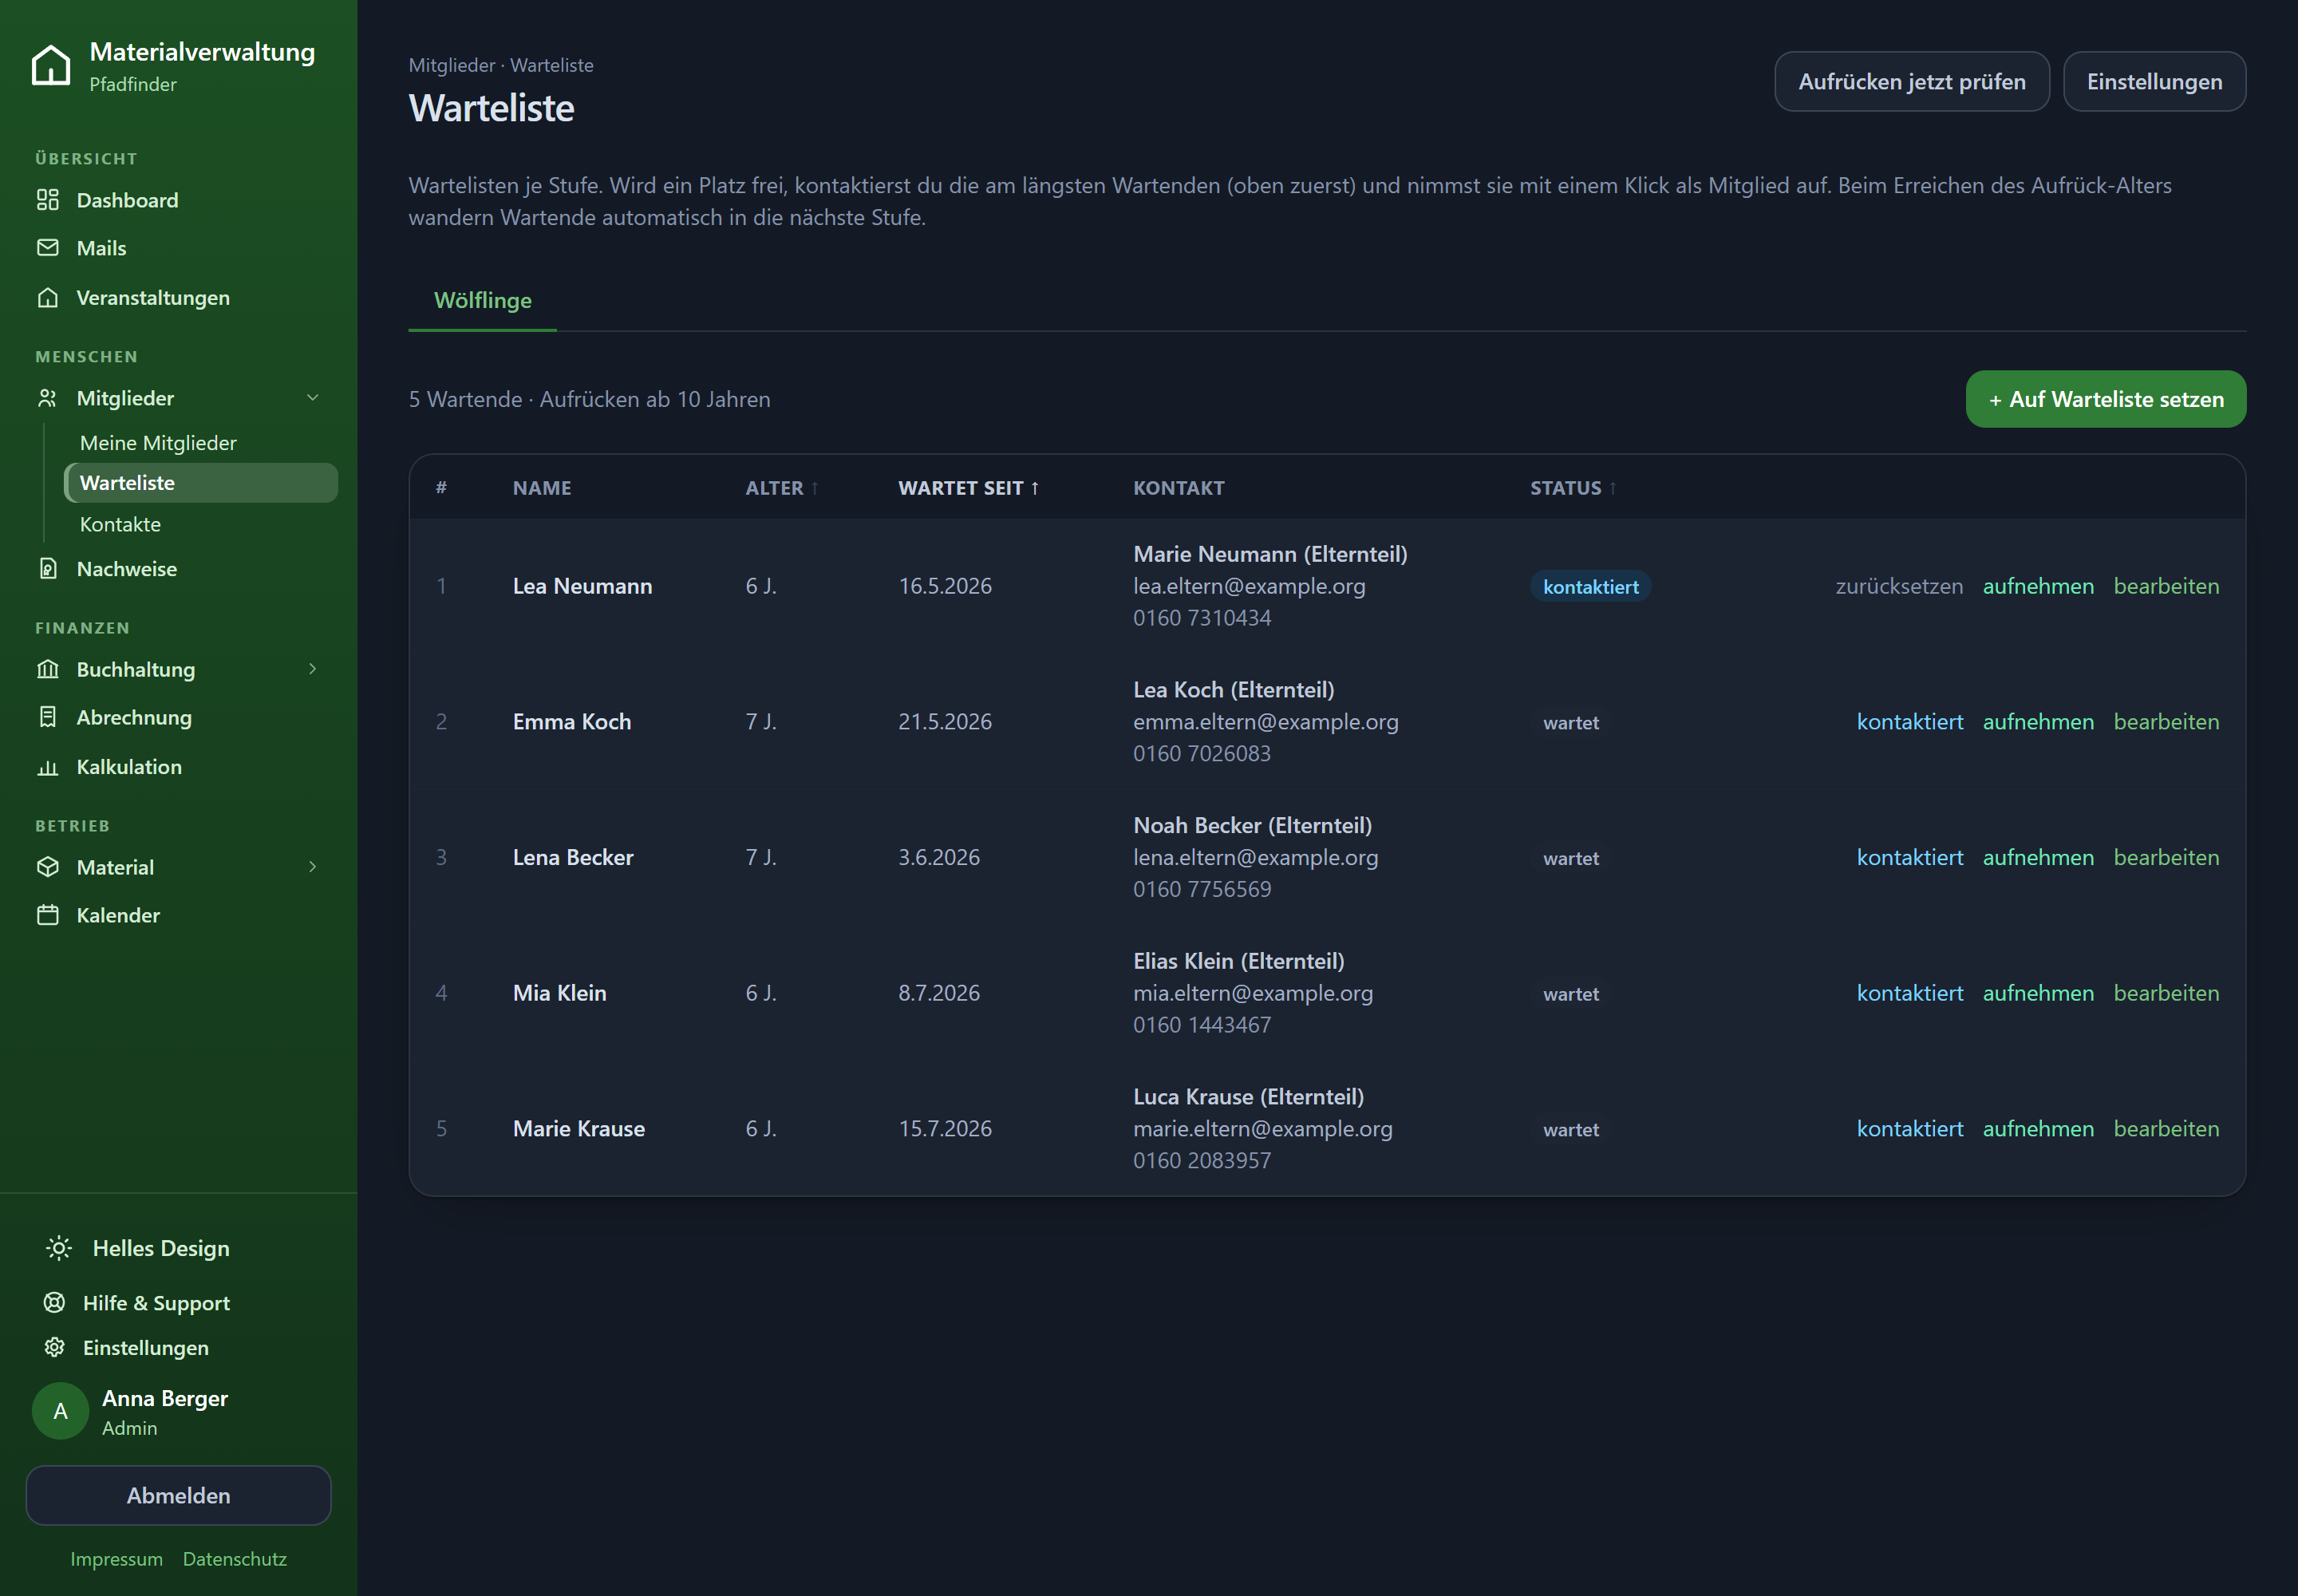This screenshot has height=1596, width=2298.
Task: Click aufnehmen for Mia Klein
Action: [2038, 993]
